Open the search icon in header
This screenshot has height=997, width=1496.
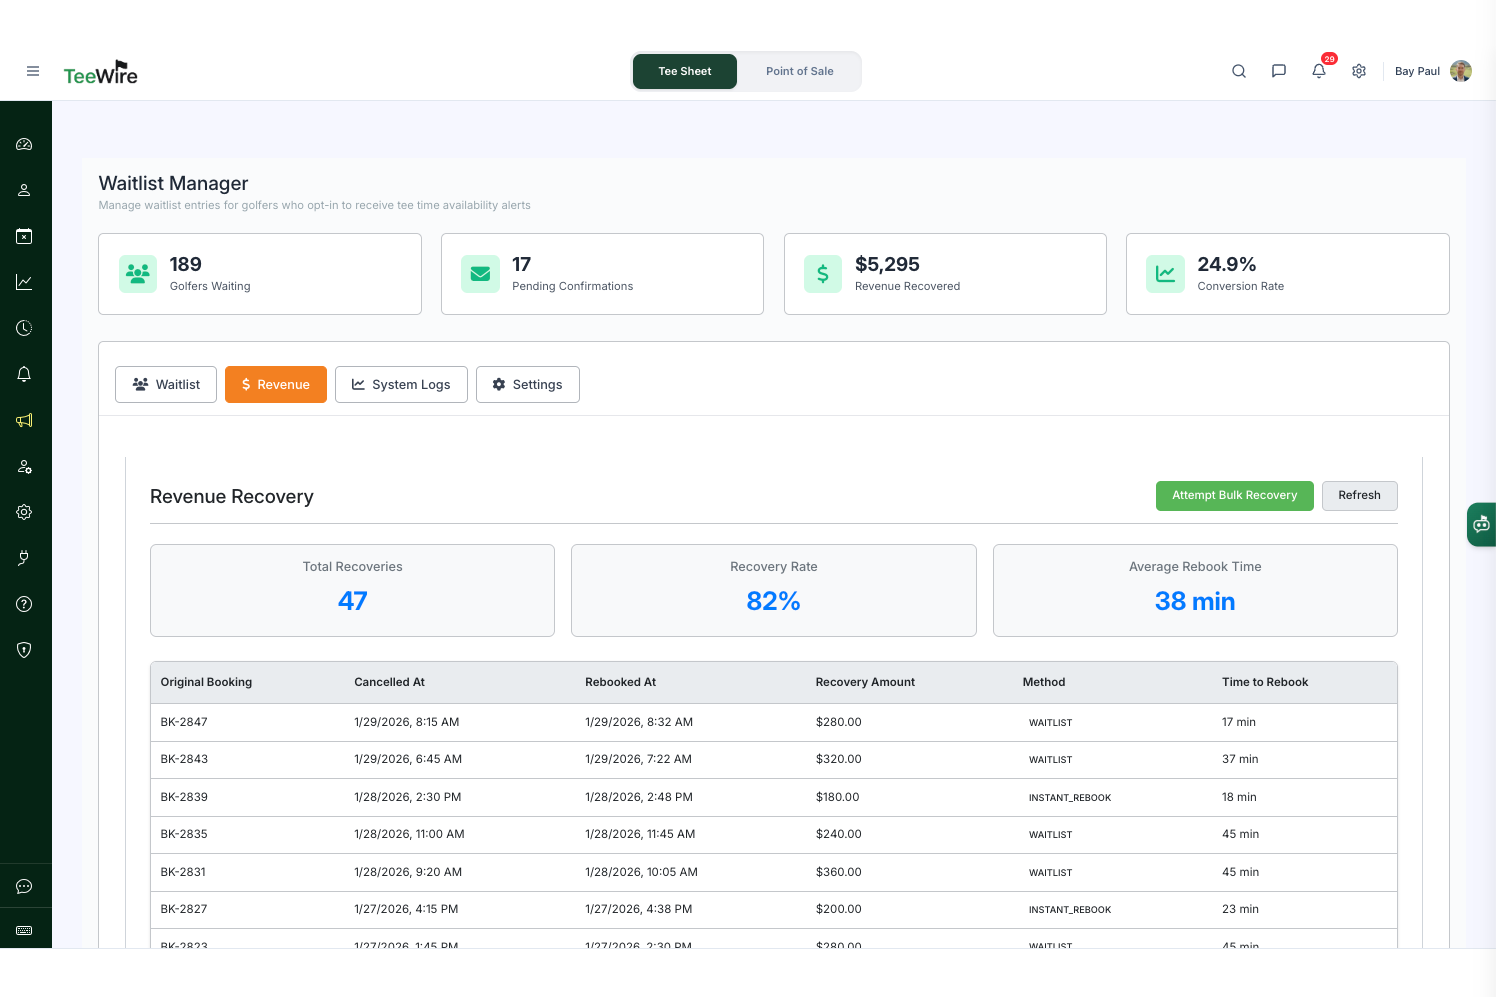[1239, 71]
